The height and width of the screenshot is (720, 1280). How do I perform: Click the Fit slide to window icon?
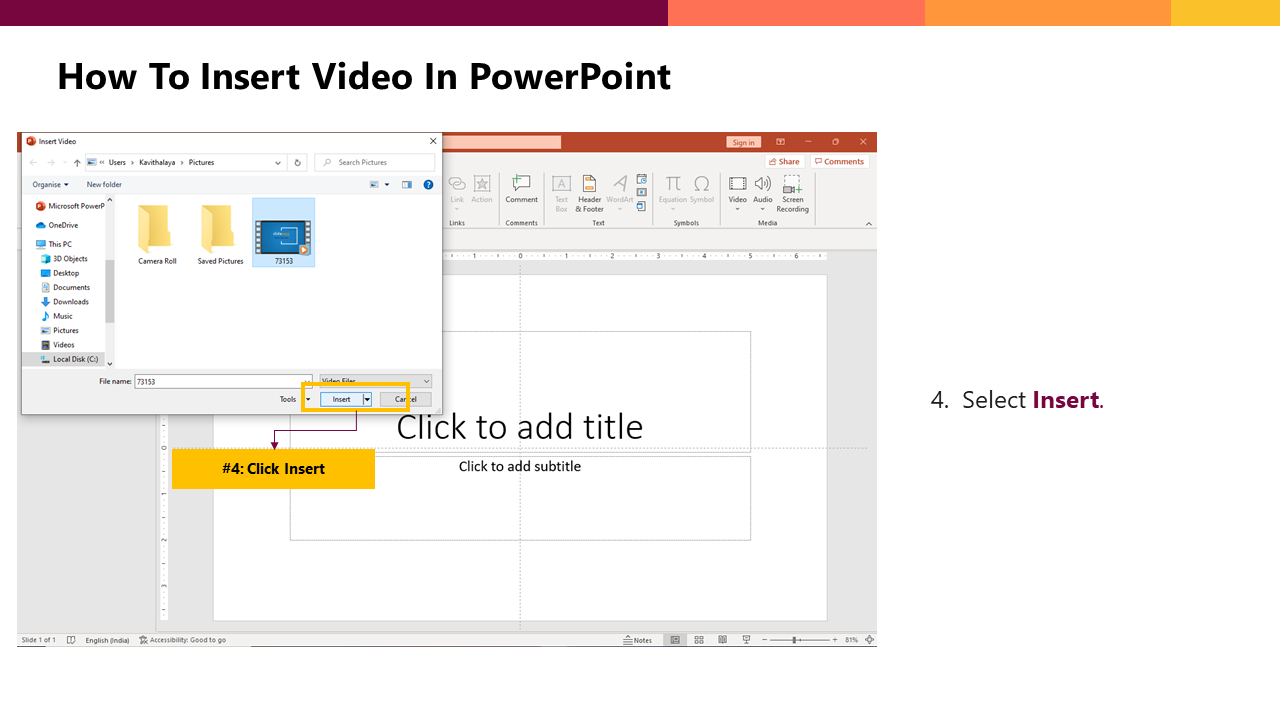[x=870, y=640]
